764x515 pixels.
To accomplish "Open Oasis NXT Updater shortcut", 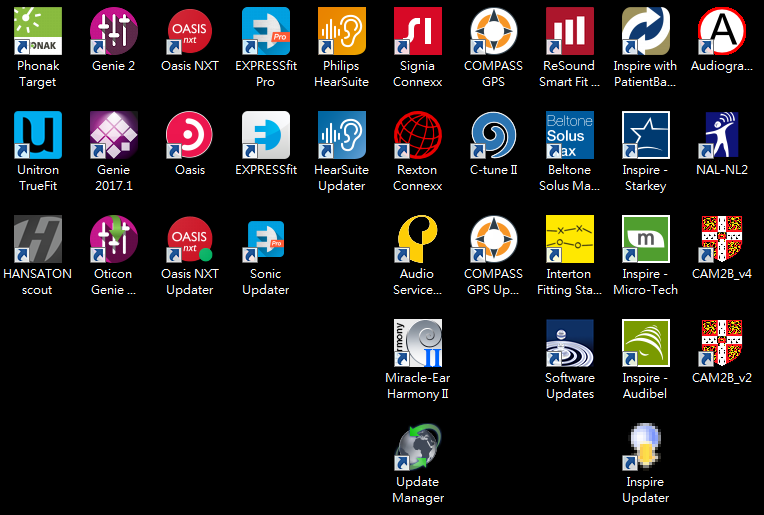I will (x=190, y=239).
